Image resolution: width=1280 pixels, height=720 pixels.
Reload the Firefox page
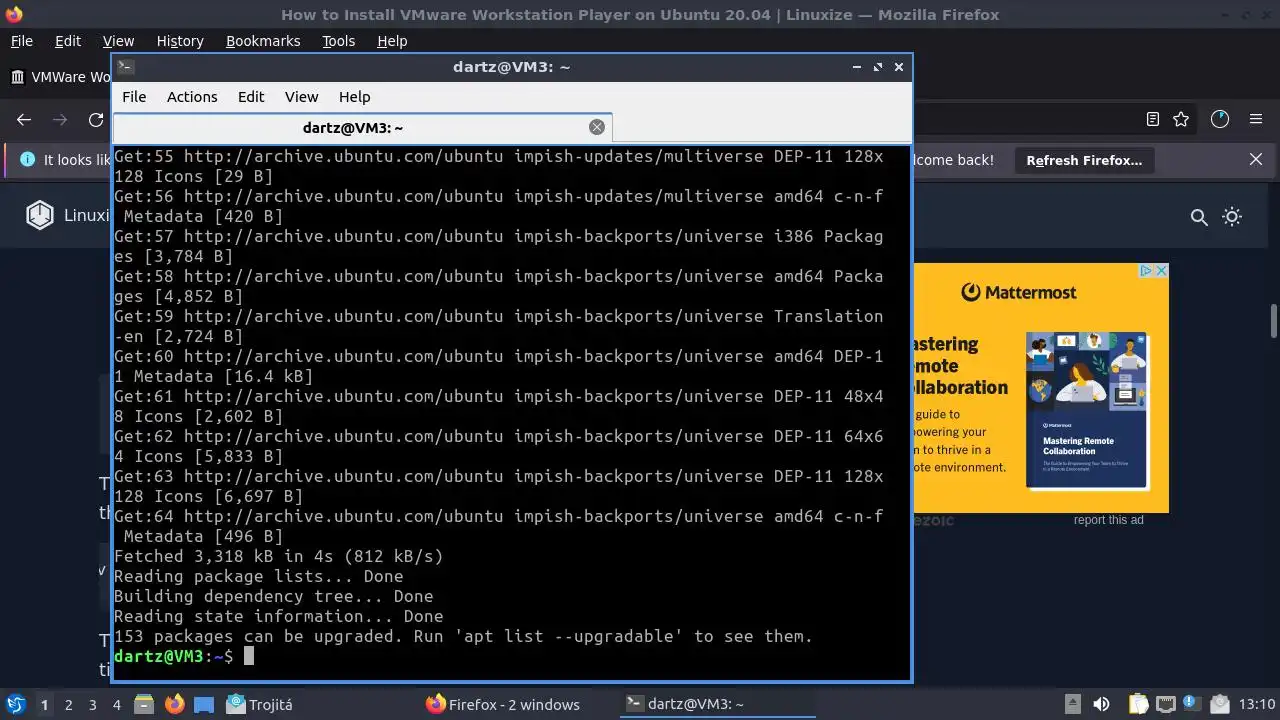[96, 120]
